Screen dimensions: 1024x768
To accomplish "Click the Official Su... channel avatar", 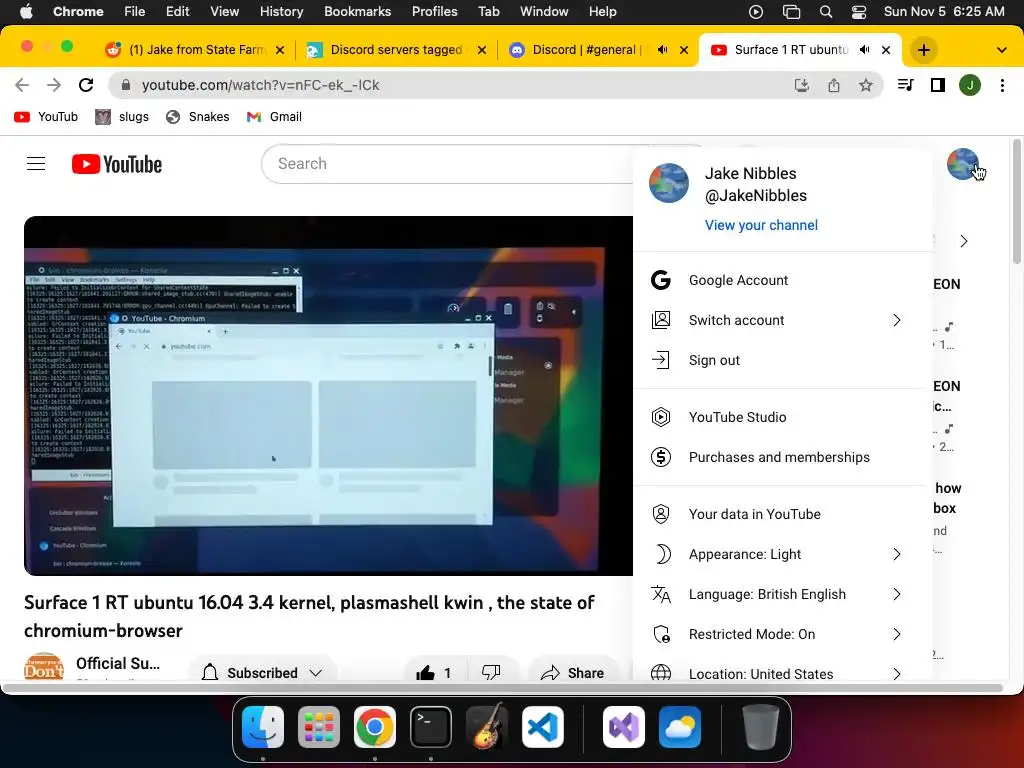I will pos(44,667).
